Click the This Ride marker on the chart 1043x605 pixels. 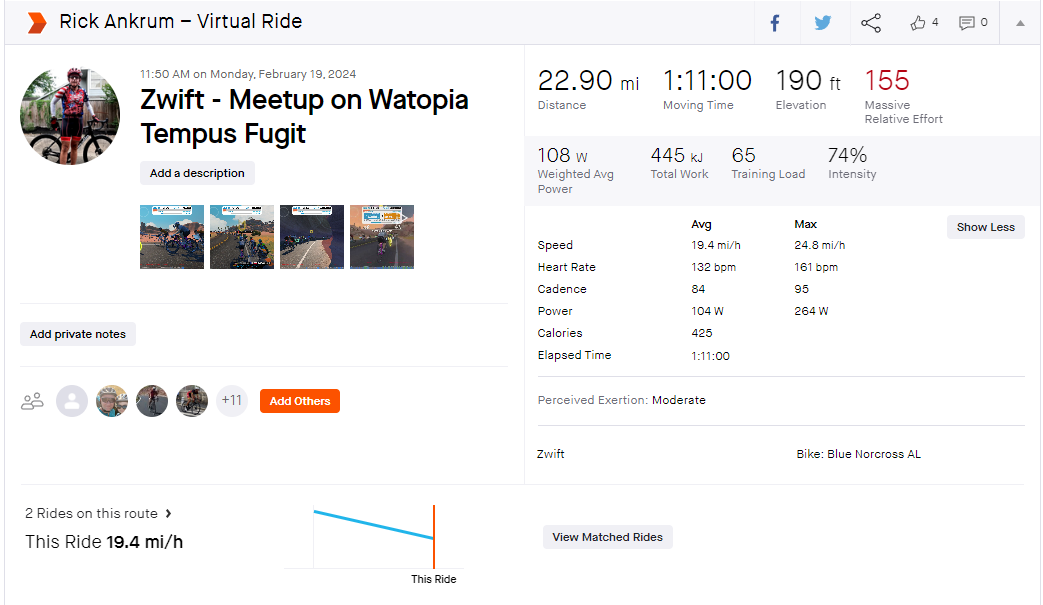coord(434,537)
